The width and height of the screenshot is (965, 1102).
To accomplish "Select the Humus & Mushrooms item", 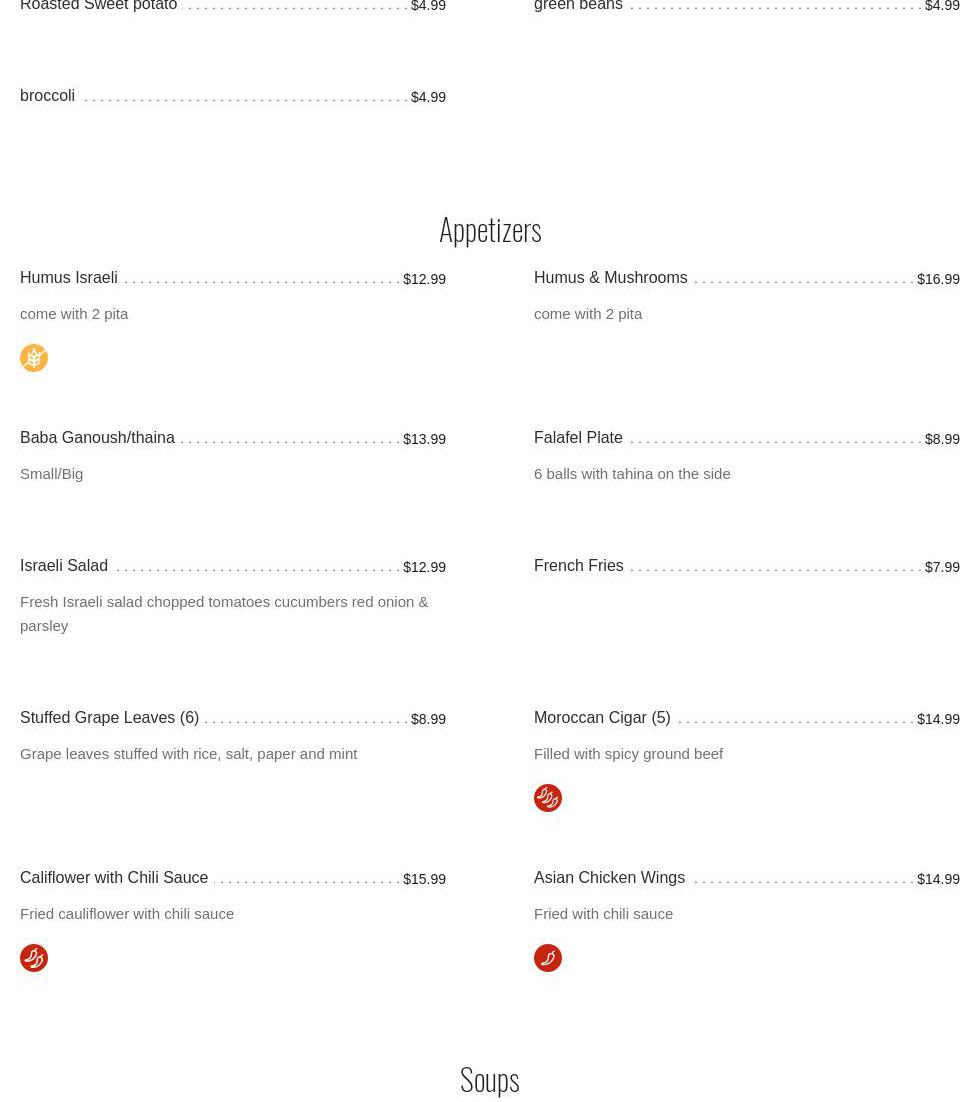I will click(610, 278).
